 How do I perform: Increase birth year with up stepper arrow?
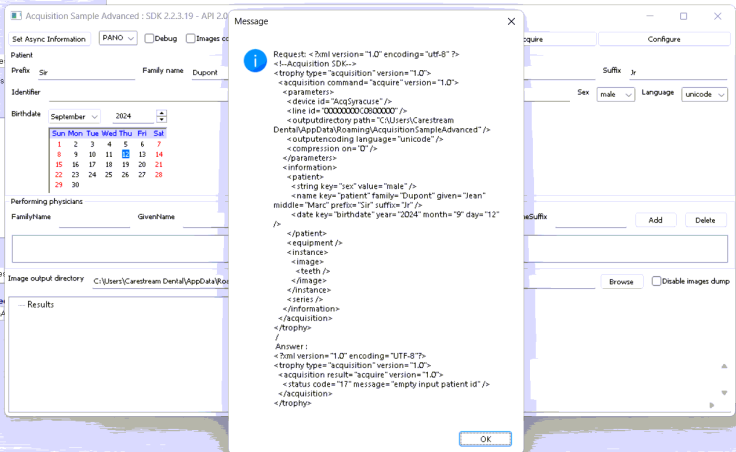(x=161, y=113)
